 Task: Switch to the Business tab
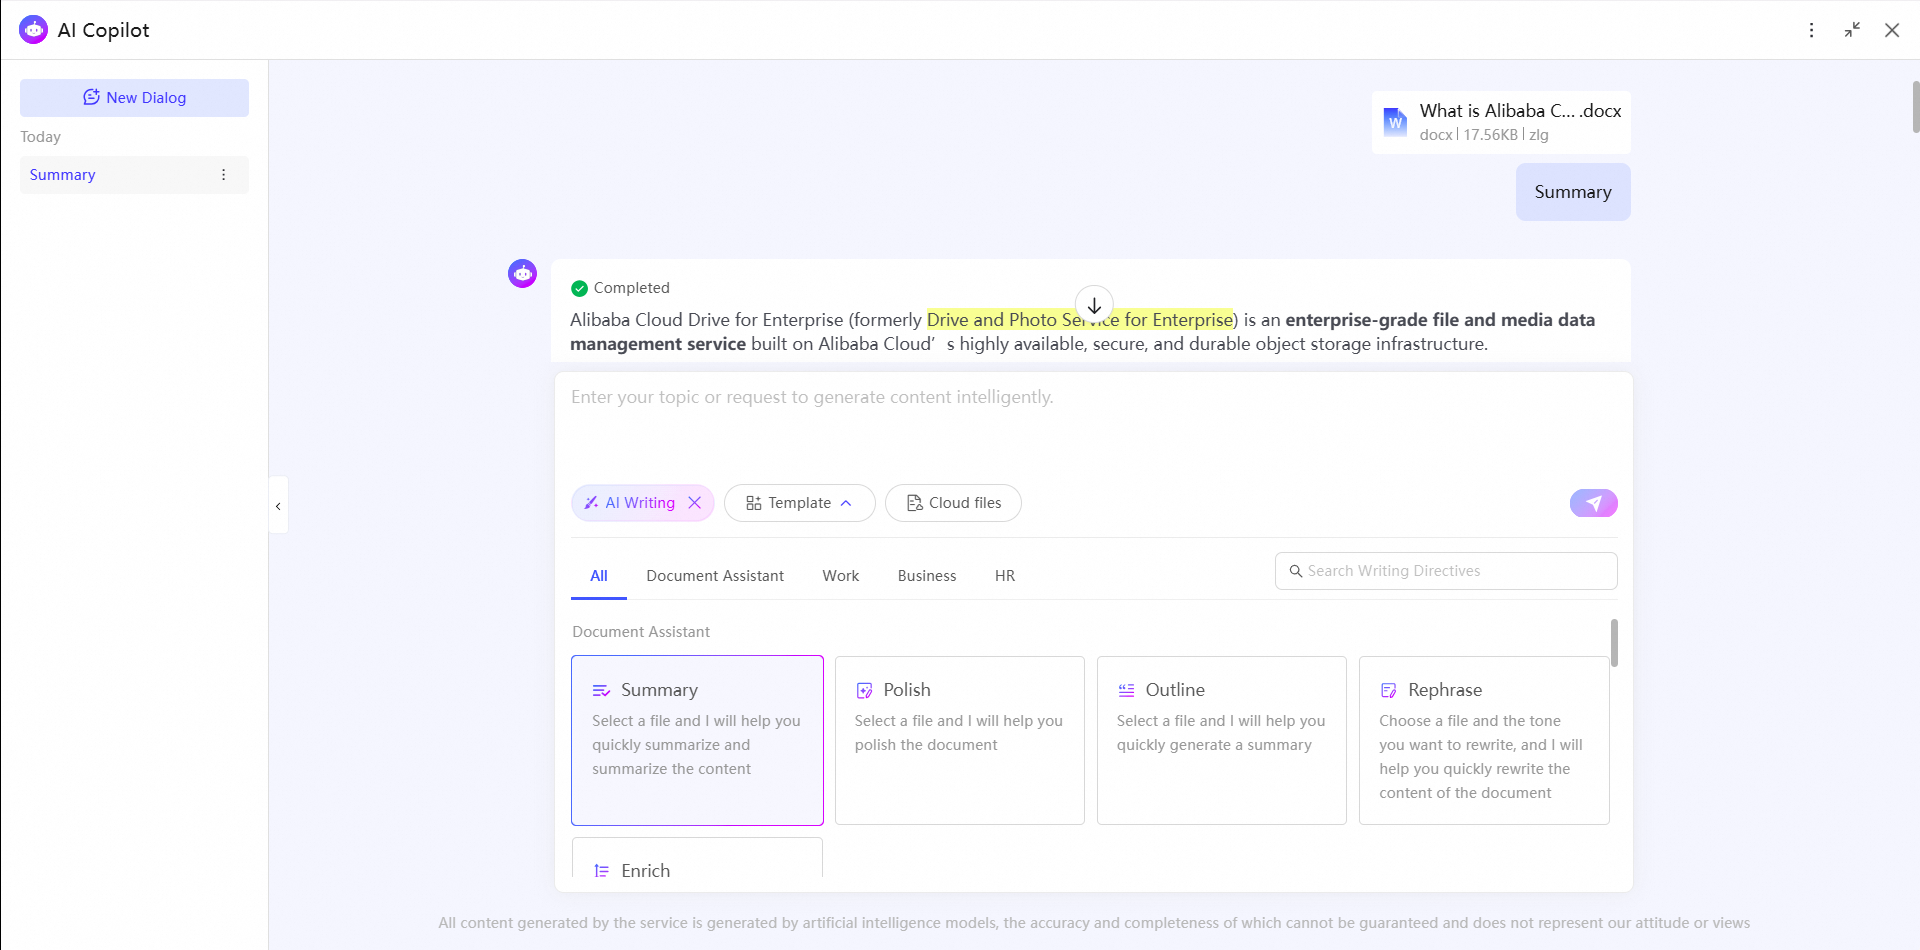pos(927,576)
